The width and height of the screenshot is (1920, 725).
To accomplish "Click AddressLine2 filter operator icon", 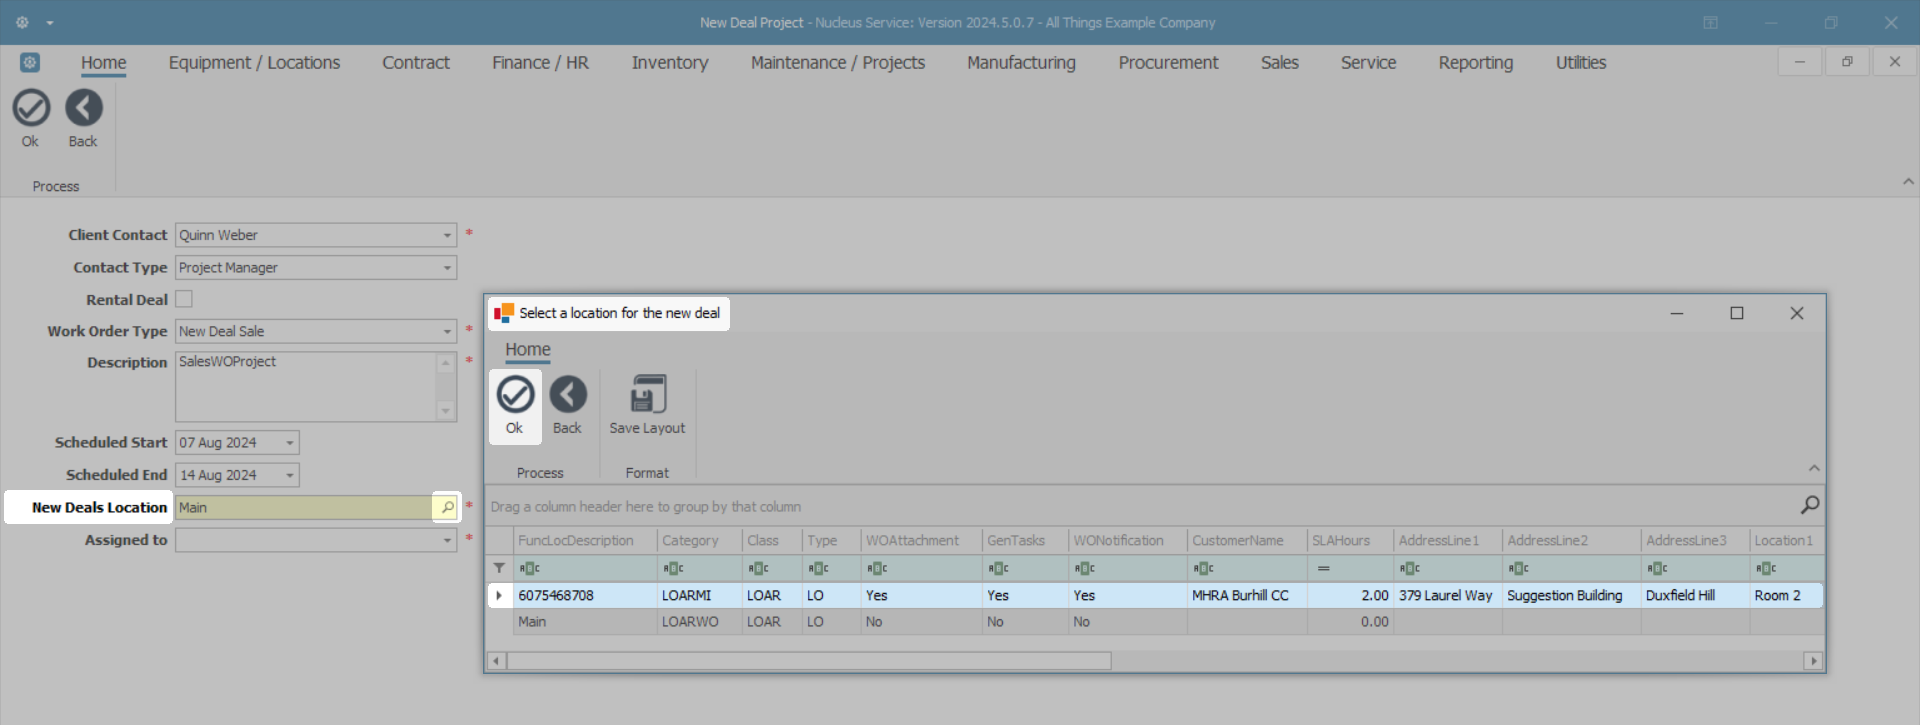I will pos(1519,568).
